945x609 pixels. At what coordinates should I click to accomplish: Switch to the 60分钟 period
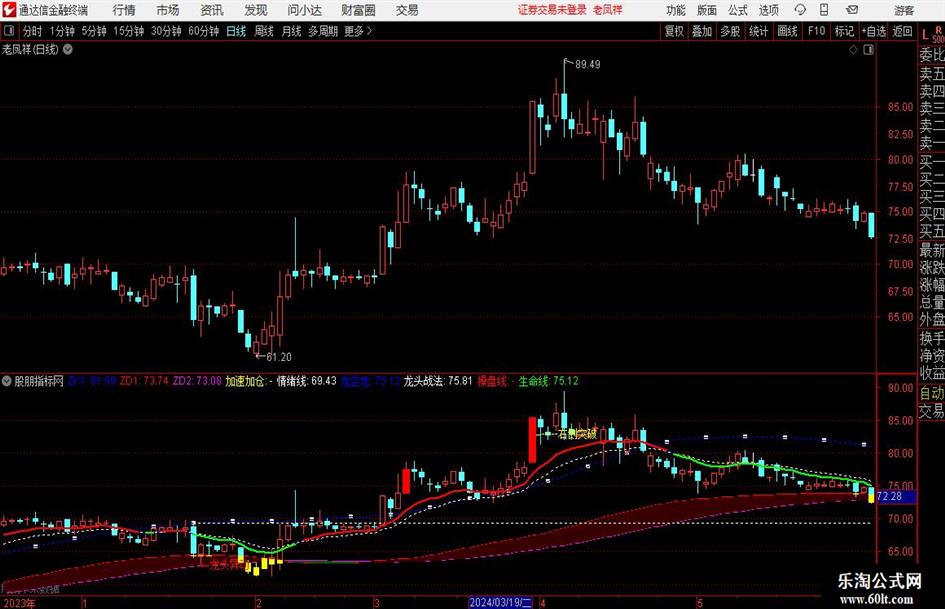point(203,31)
